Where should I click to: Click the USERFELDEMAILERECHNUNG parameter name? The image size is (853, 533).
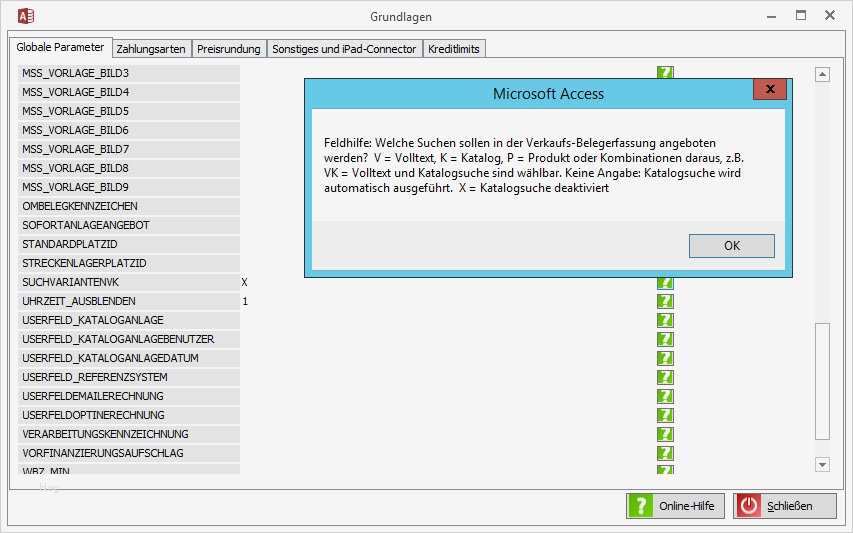(x=129, y=396)
